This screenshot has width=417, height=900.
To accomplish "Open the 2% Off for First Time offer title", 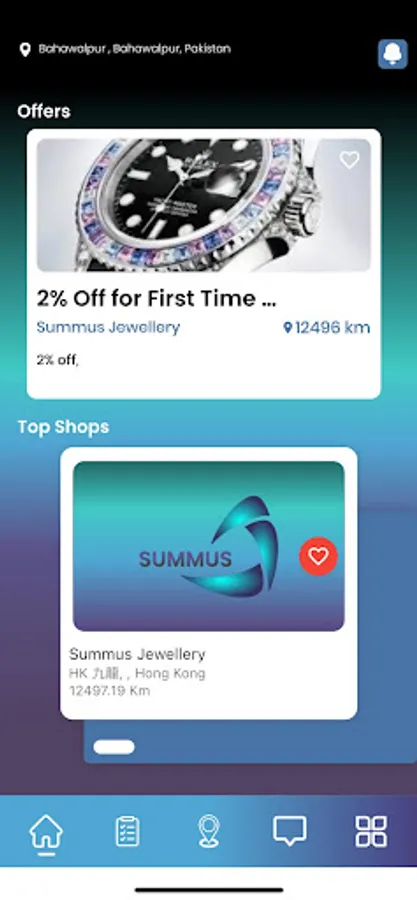I will [x=157, y=298].
